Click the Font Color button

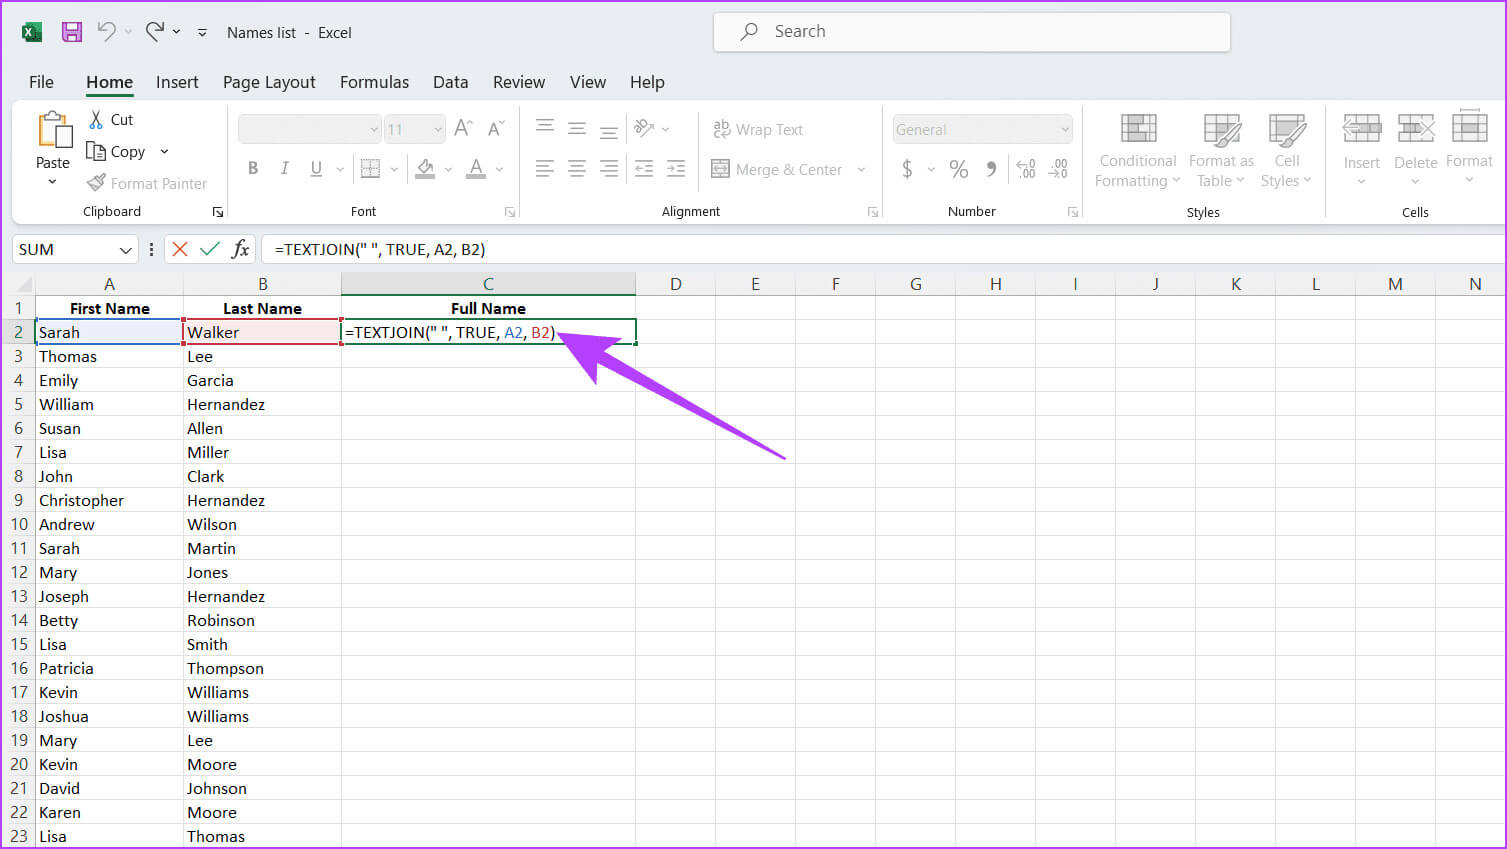click(476, 169)
